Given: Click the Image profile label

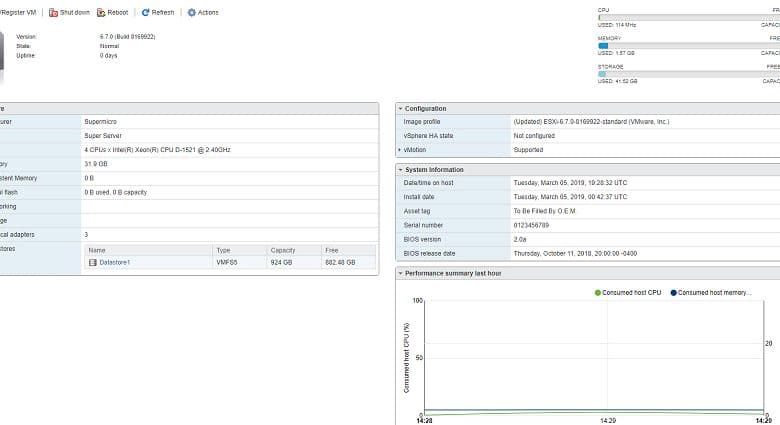Looking at the screenshot, I should [422, 121].
